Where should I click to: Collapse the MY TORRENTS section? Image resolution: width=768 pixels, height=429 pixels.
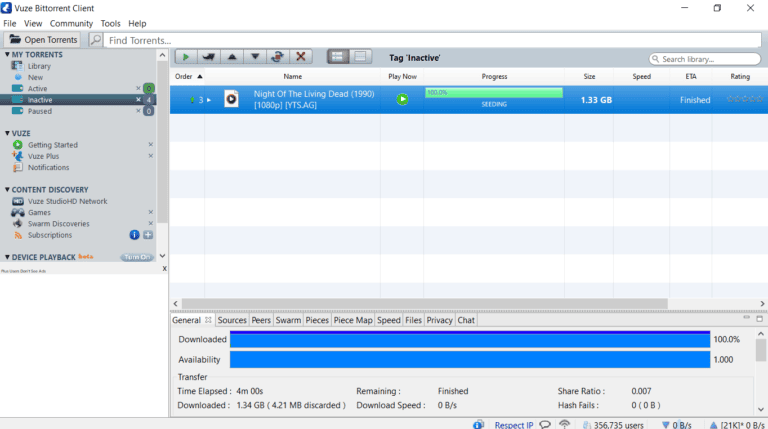click(x=7, y=54)
